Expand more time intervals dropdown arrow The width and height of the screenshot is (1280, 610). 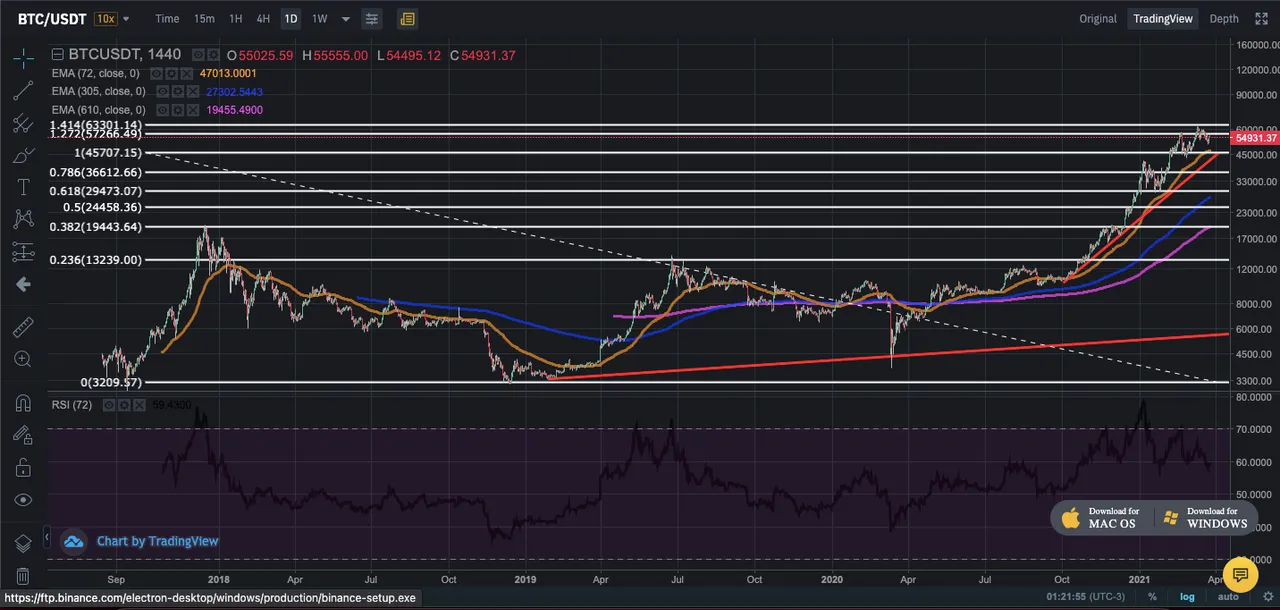click(x=346, y=19)
